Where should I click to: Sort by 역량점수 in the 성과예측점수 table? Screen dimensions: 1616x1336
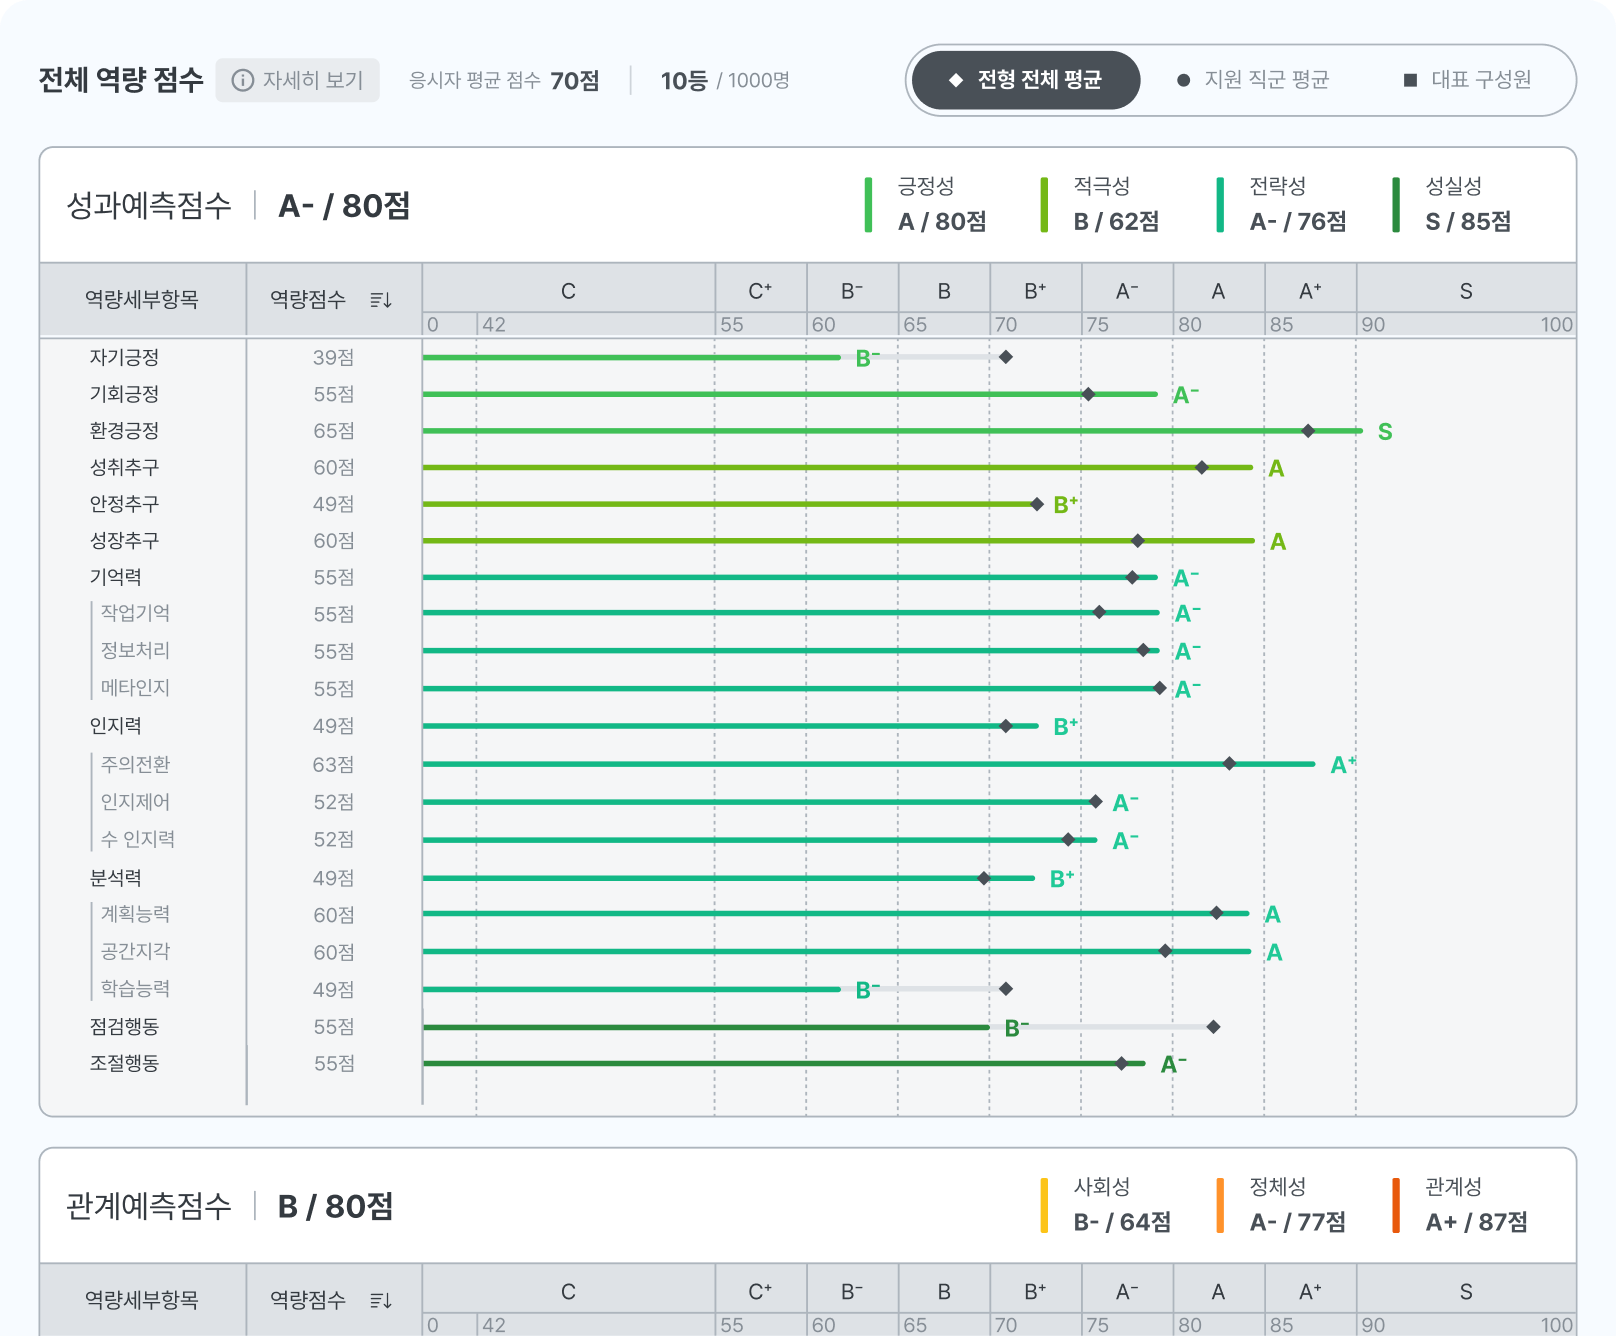[381, 299]
